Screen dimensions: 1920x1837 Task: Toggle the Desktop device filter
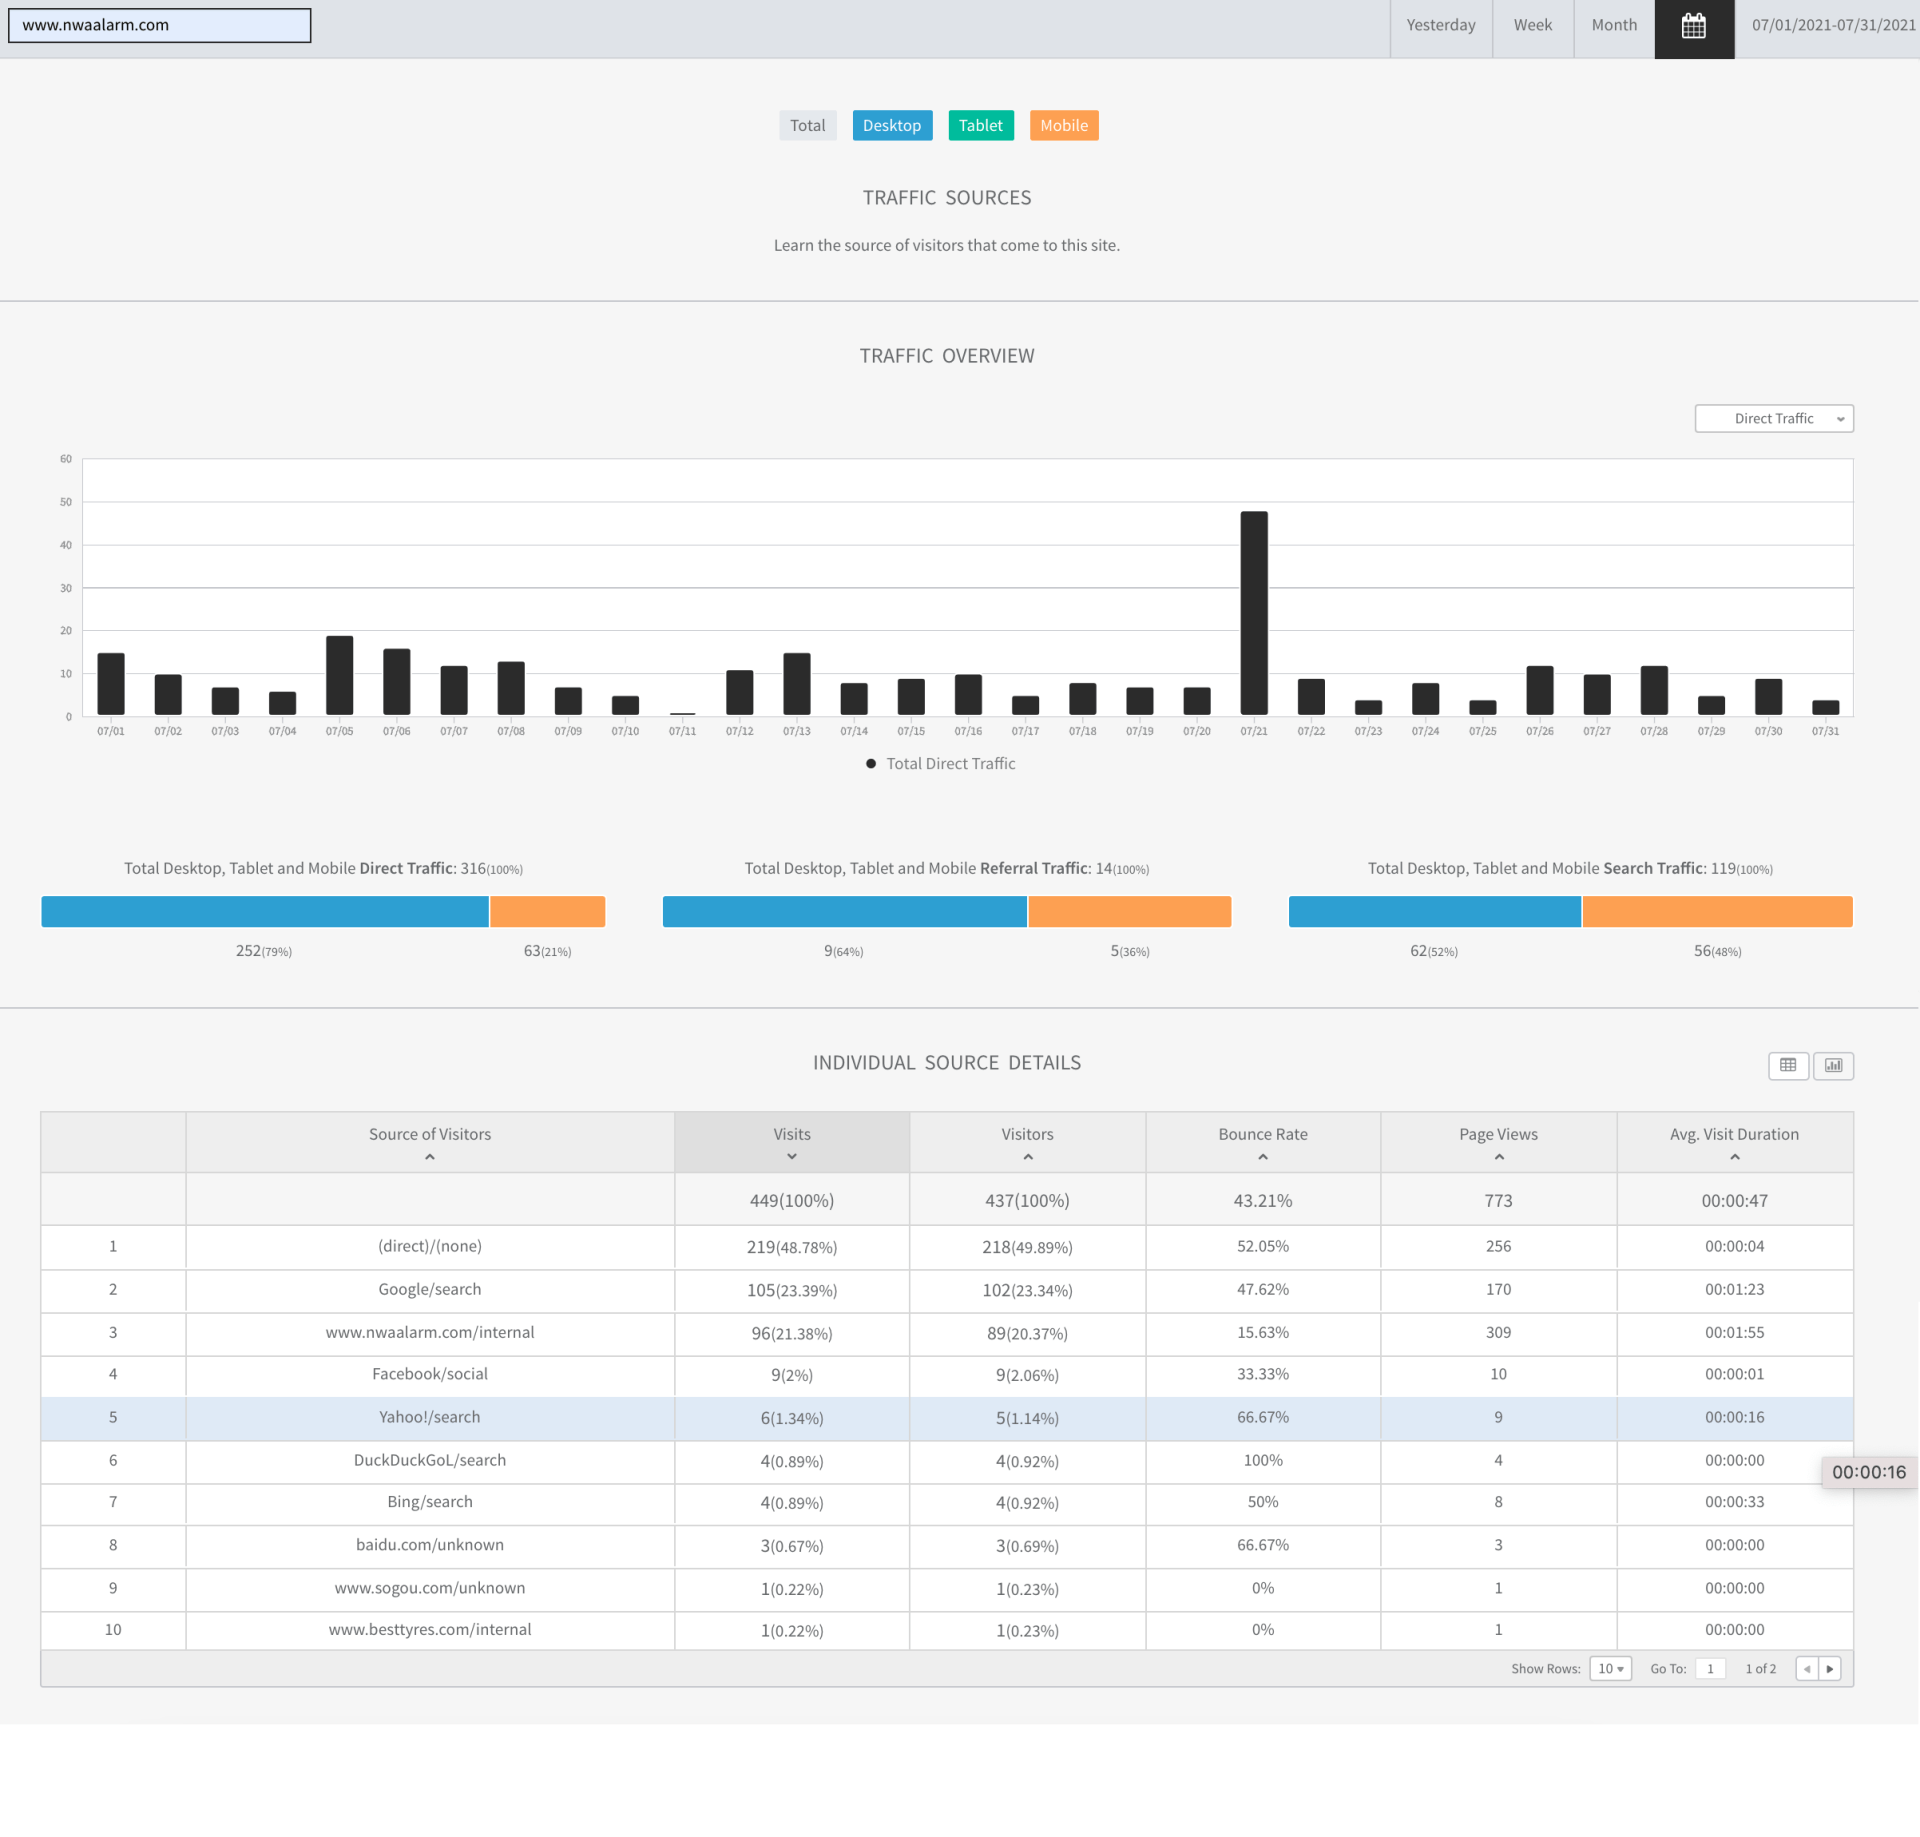click(x=891, y=125)
